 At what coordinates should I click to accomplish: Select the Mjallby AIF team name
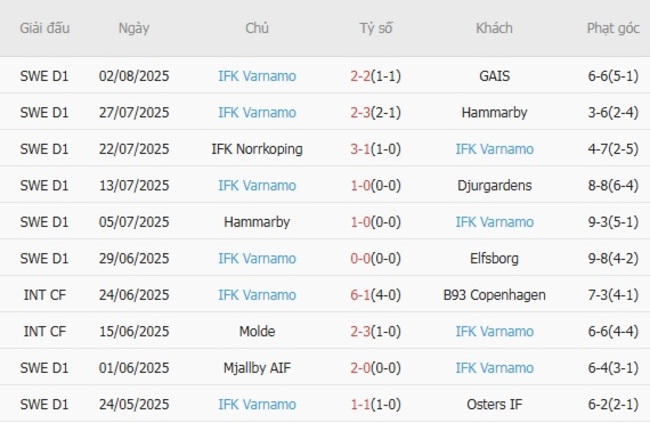pyautogui.click(x=257, y=368)
